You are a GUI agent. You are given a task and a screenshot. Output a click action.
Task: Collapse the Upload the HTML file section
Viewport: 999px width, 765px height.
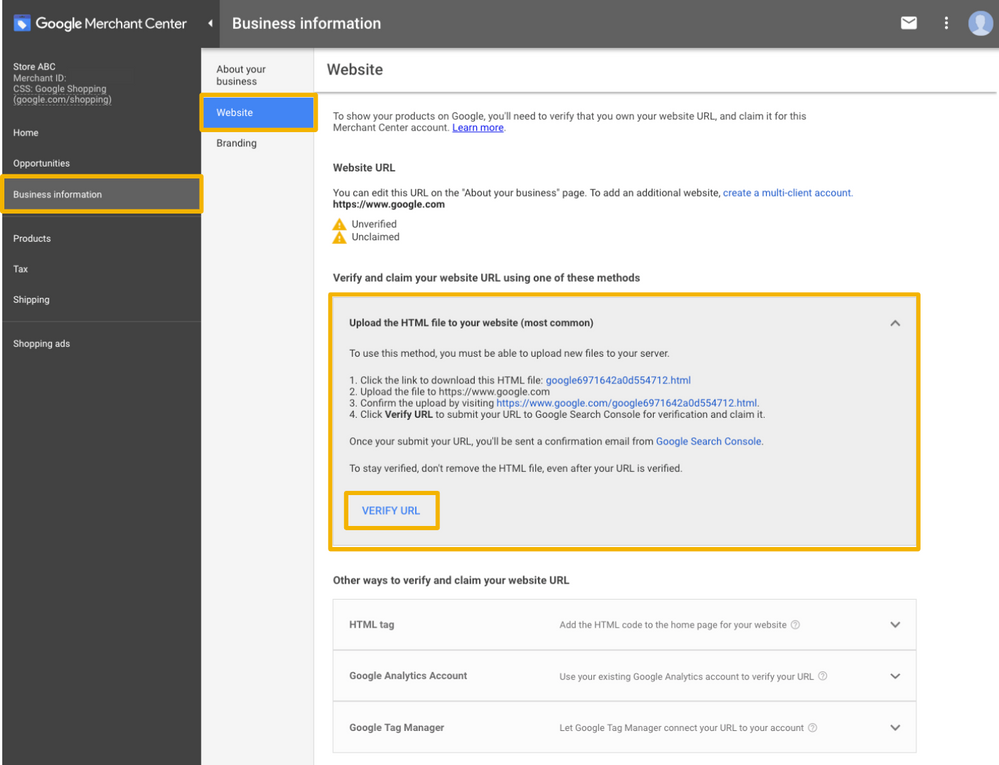[x=895, y=323]
